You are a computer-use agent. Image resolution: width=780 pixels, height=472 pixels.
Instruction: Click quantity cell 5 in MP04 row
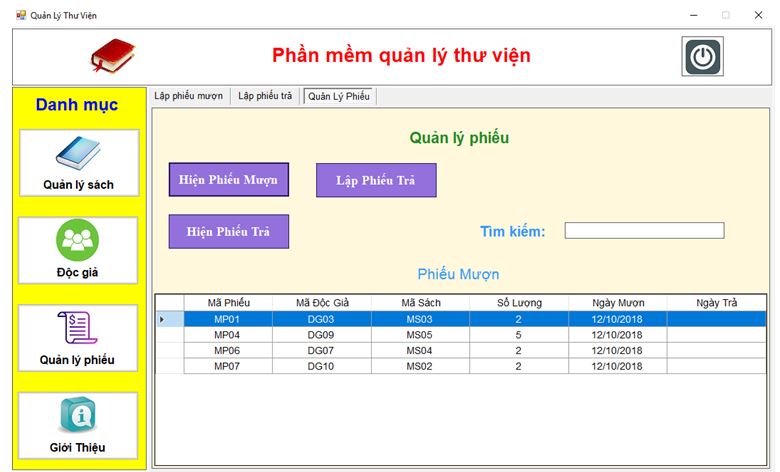[x=519, y=335]
